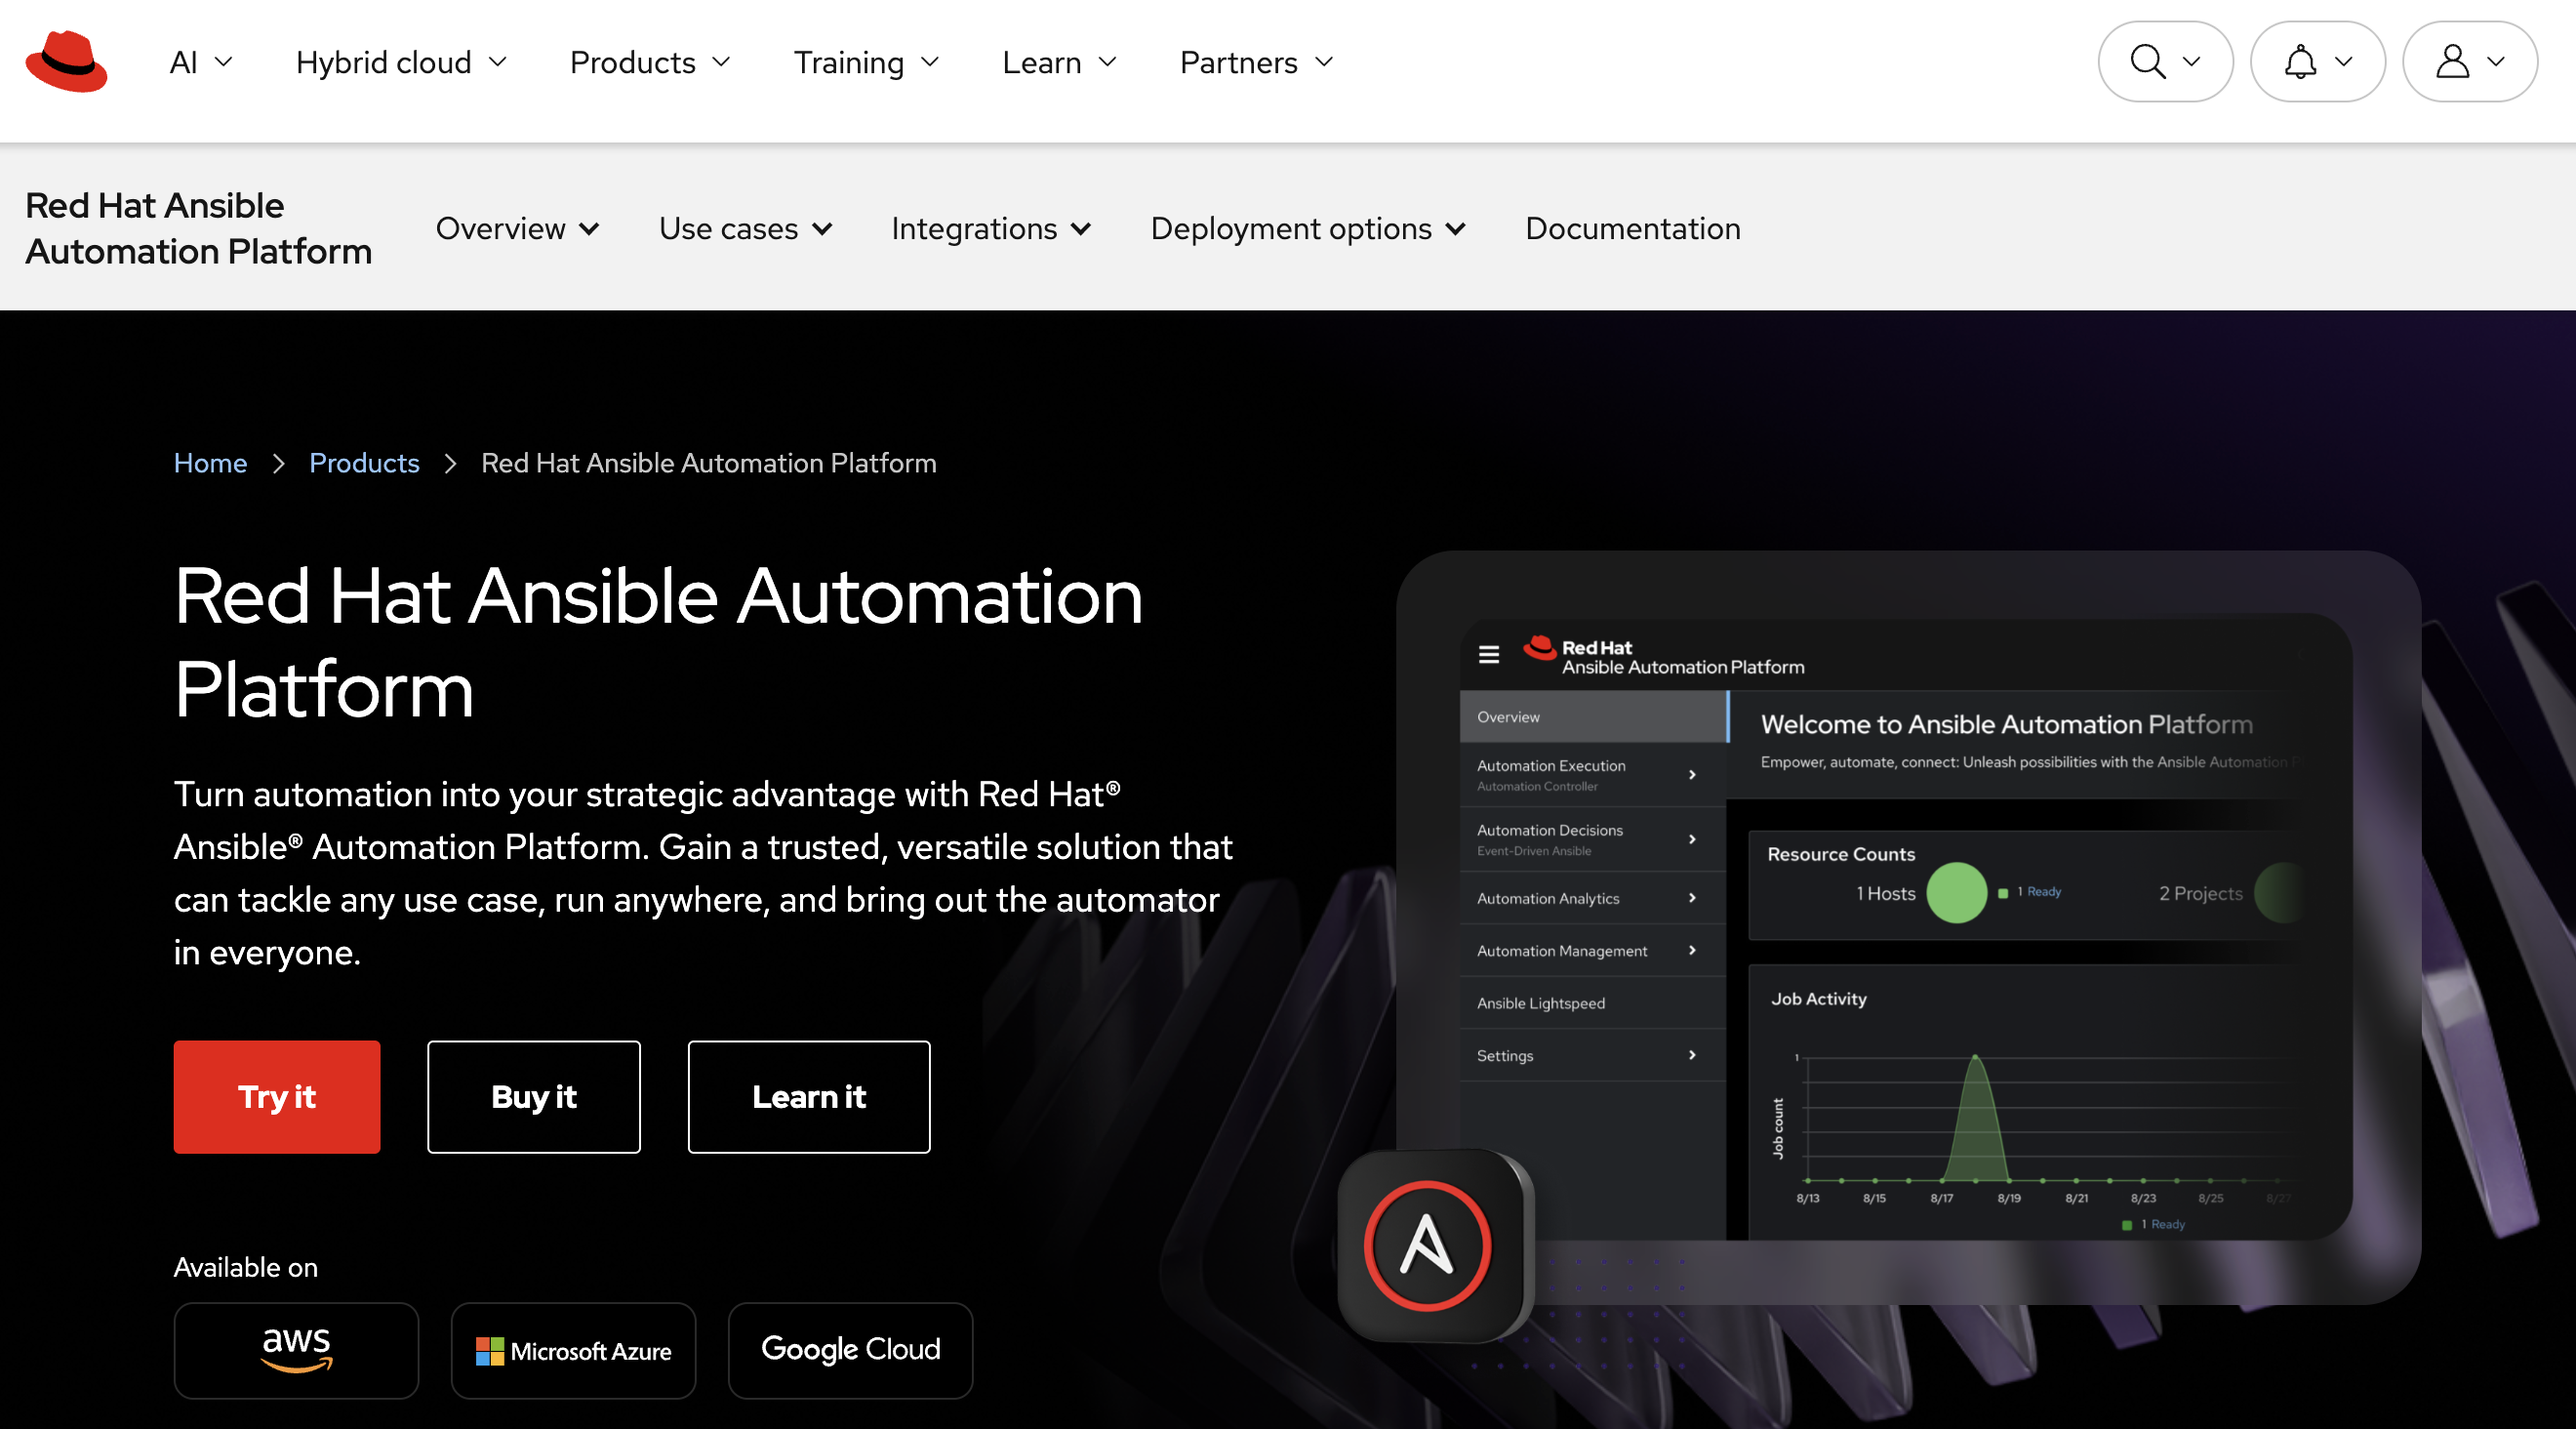The image size is (2576, 1429).
Task: Click the notifications bell icon
Action: point(2300,62)
